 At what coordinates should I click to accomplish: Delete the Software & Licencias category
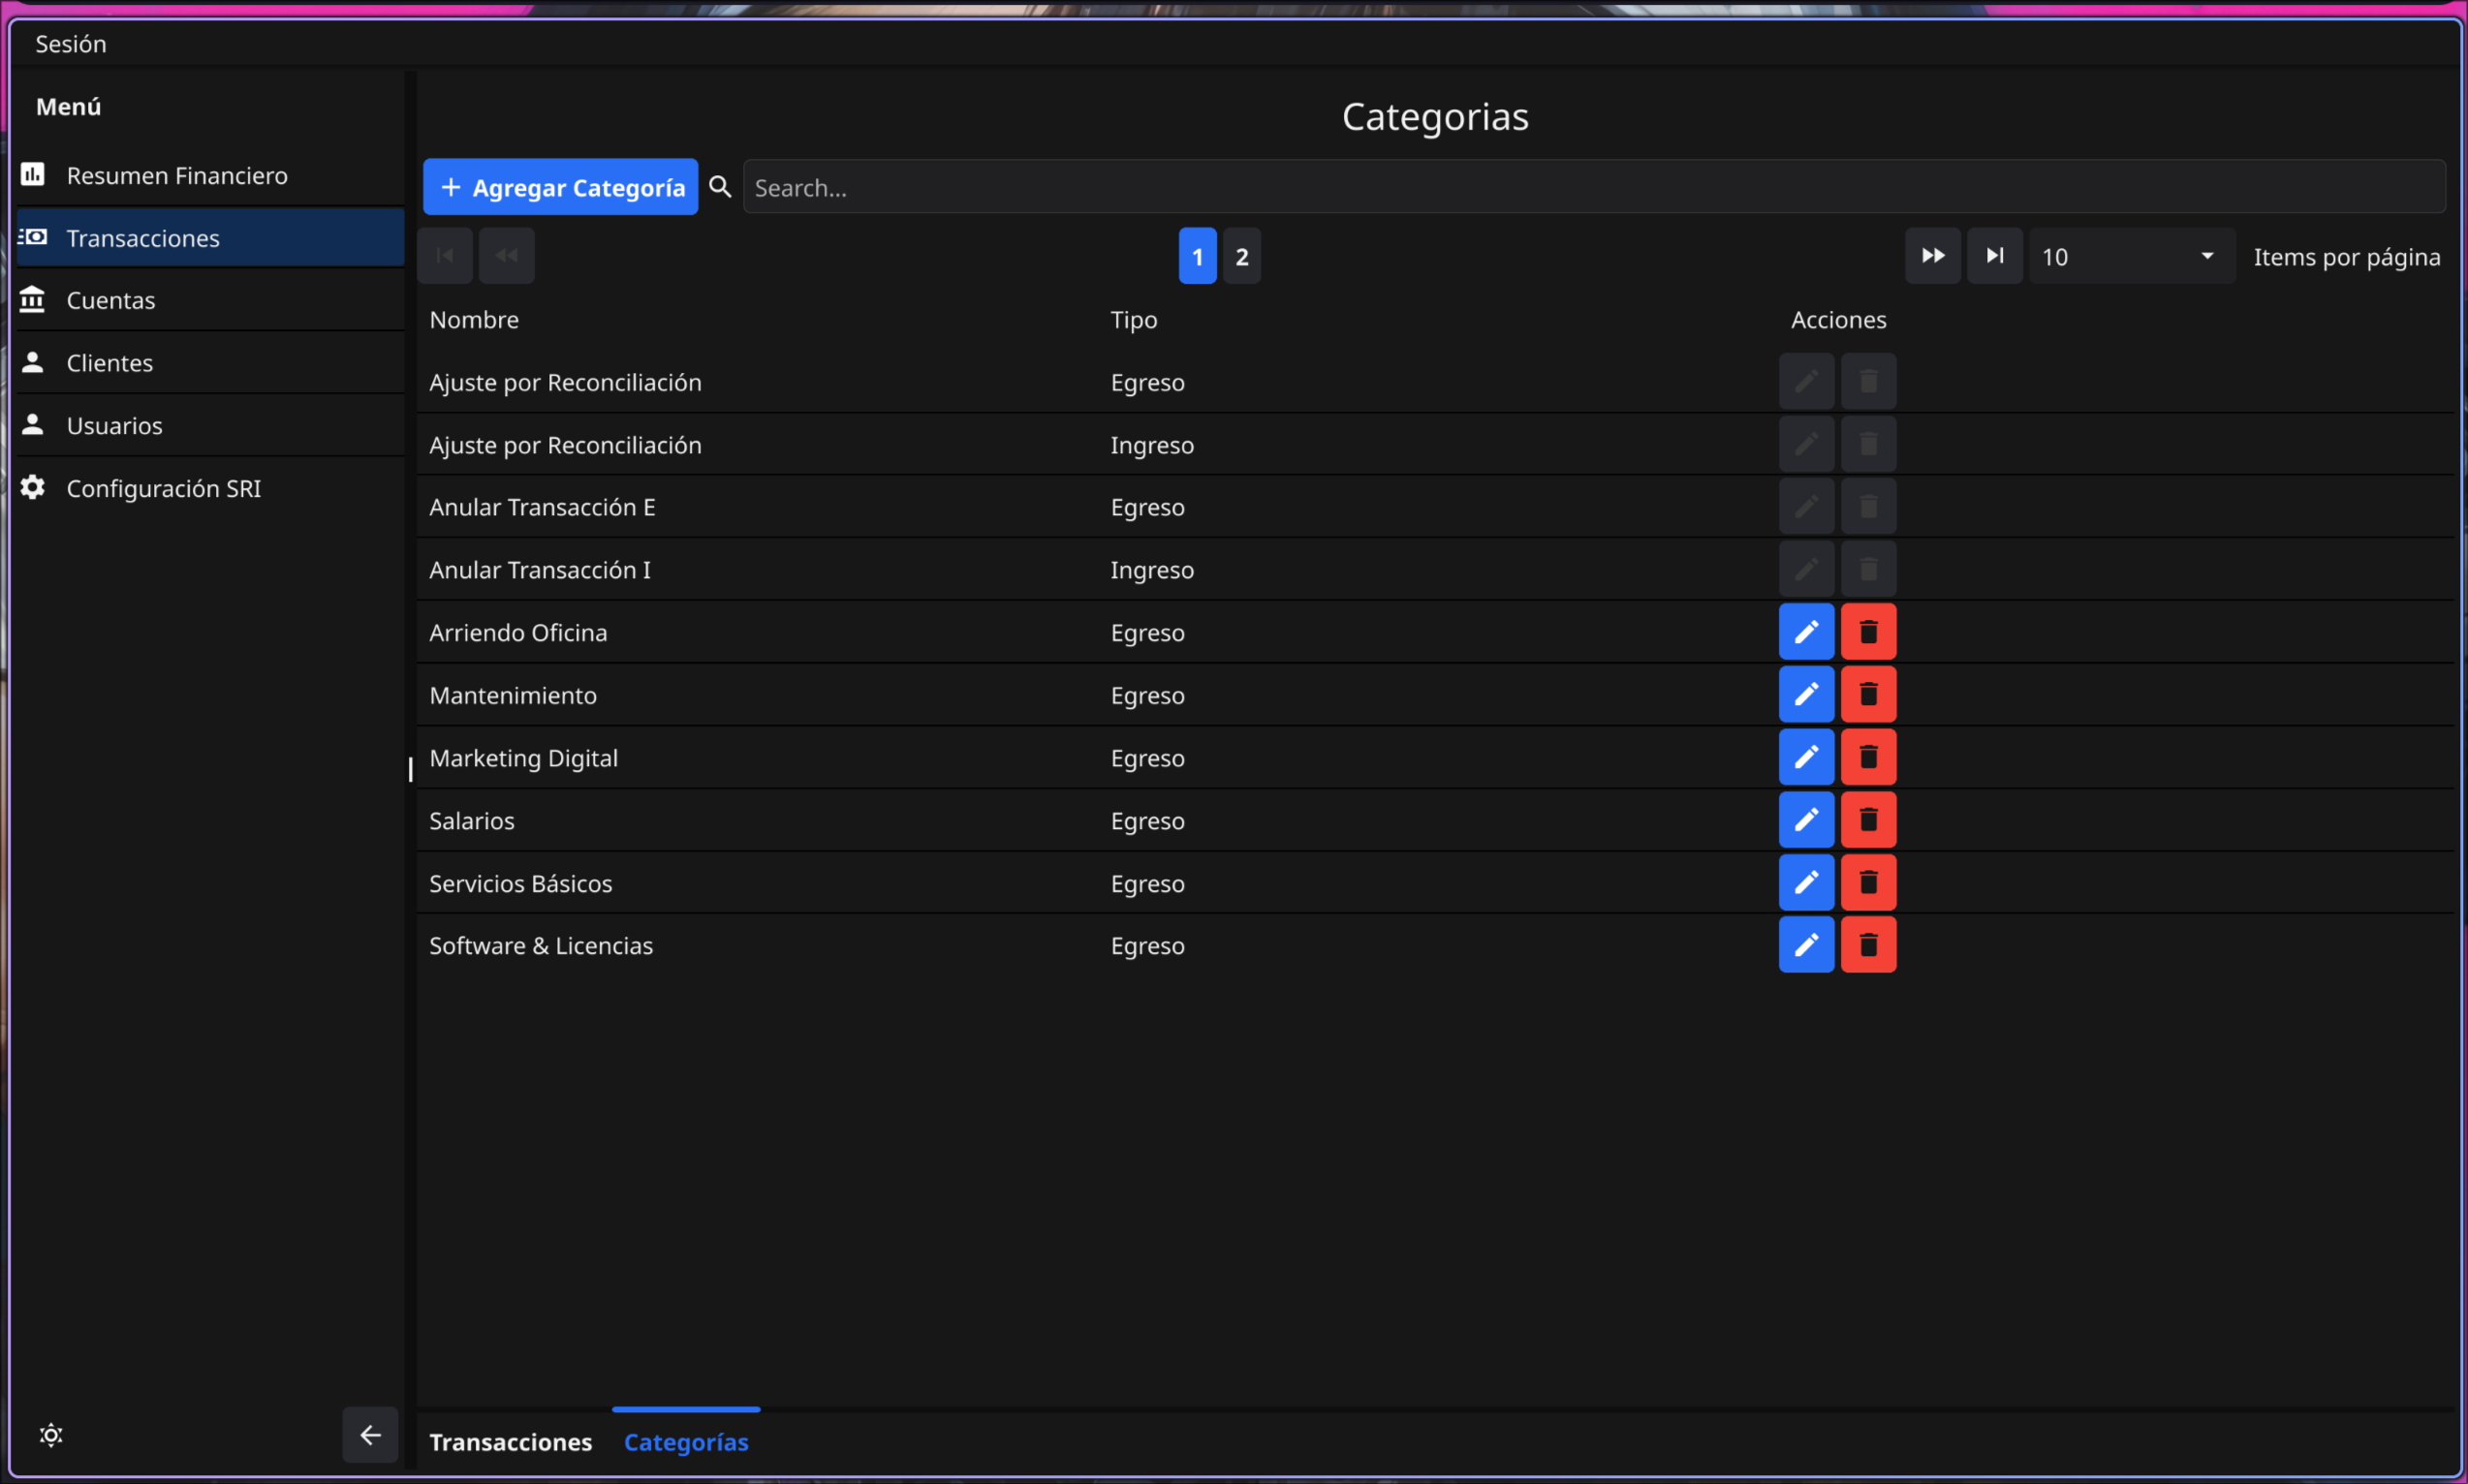point(1867,945)
